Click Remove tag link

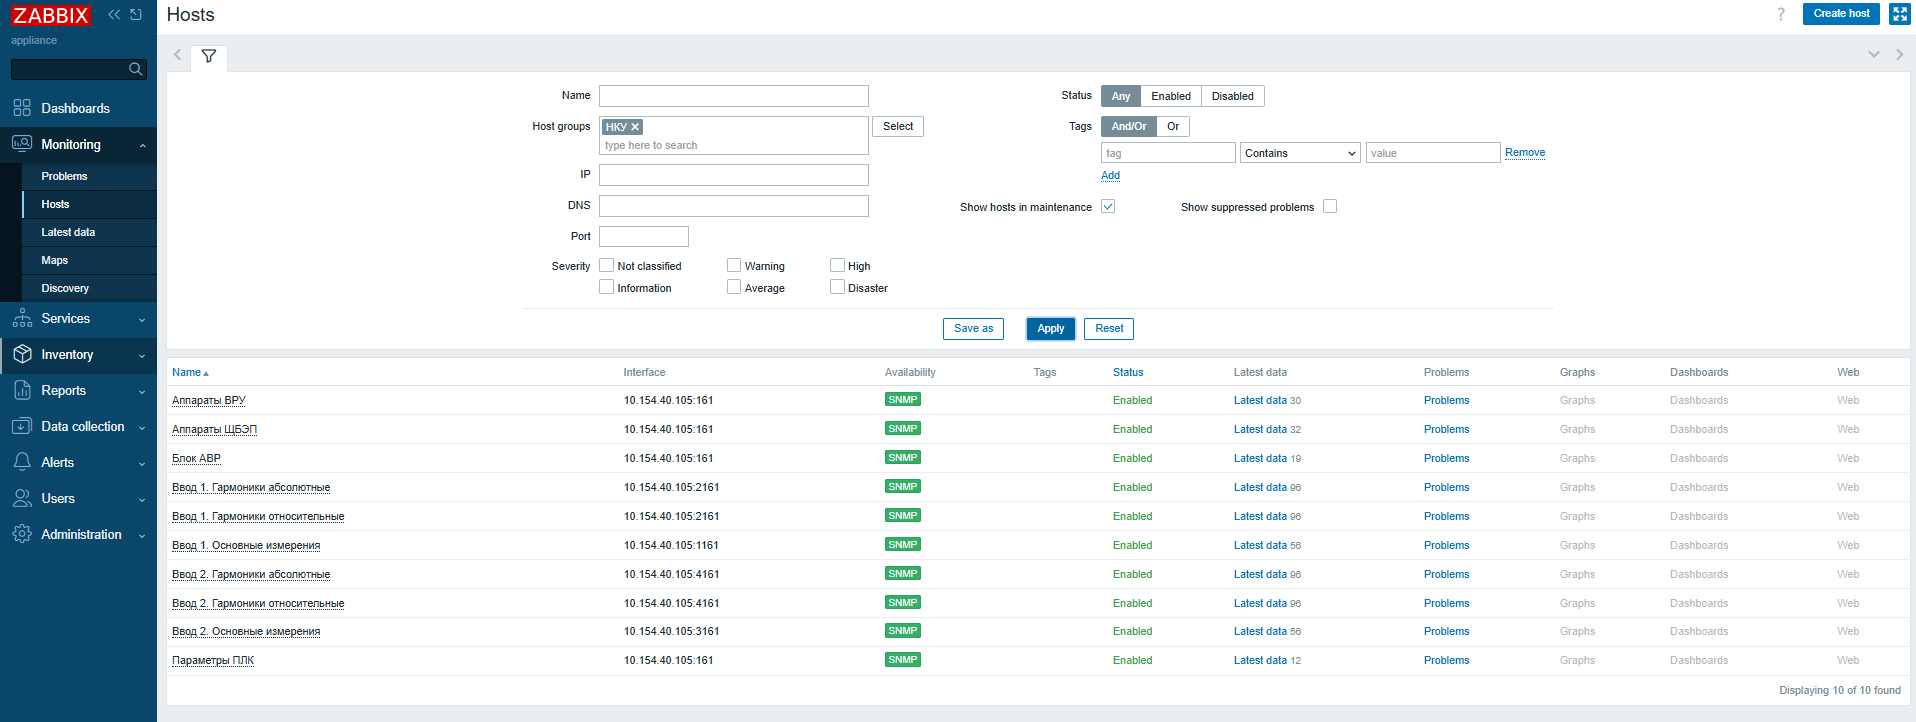tap(1525, 152)
